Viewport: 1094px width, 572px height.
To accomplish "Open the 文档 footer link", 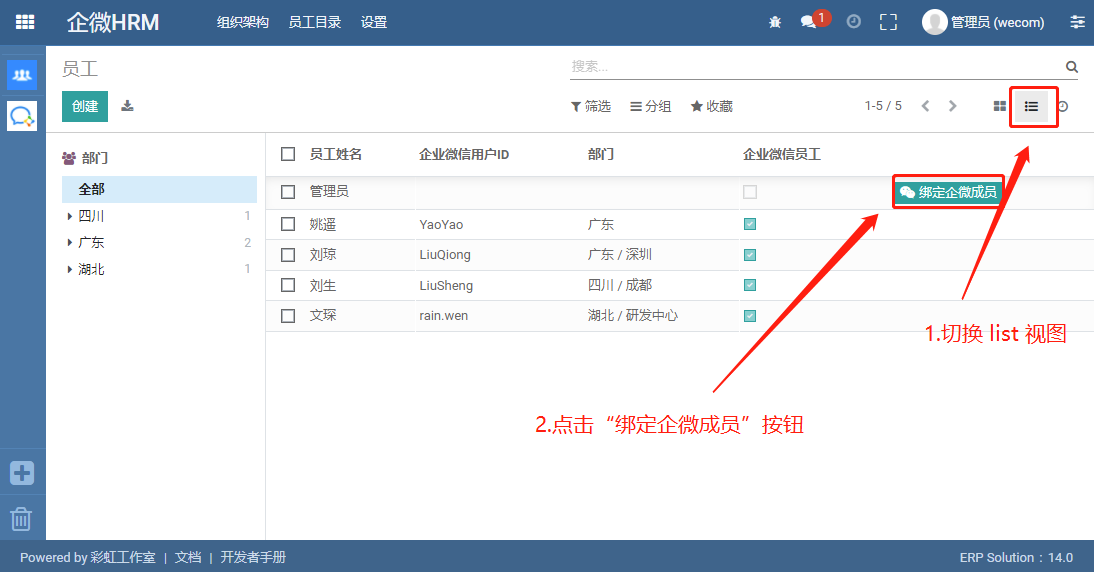I will coord(188,557).
